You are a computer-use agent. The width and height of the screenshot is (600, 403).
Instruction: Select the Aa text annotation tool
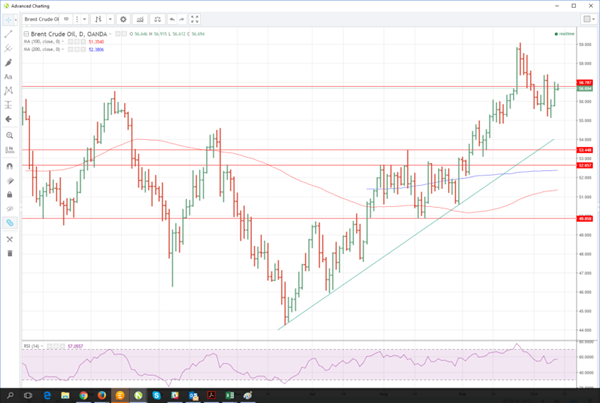[8, 77]
